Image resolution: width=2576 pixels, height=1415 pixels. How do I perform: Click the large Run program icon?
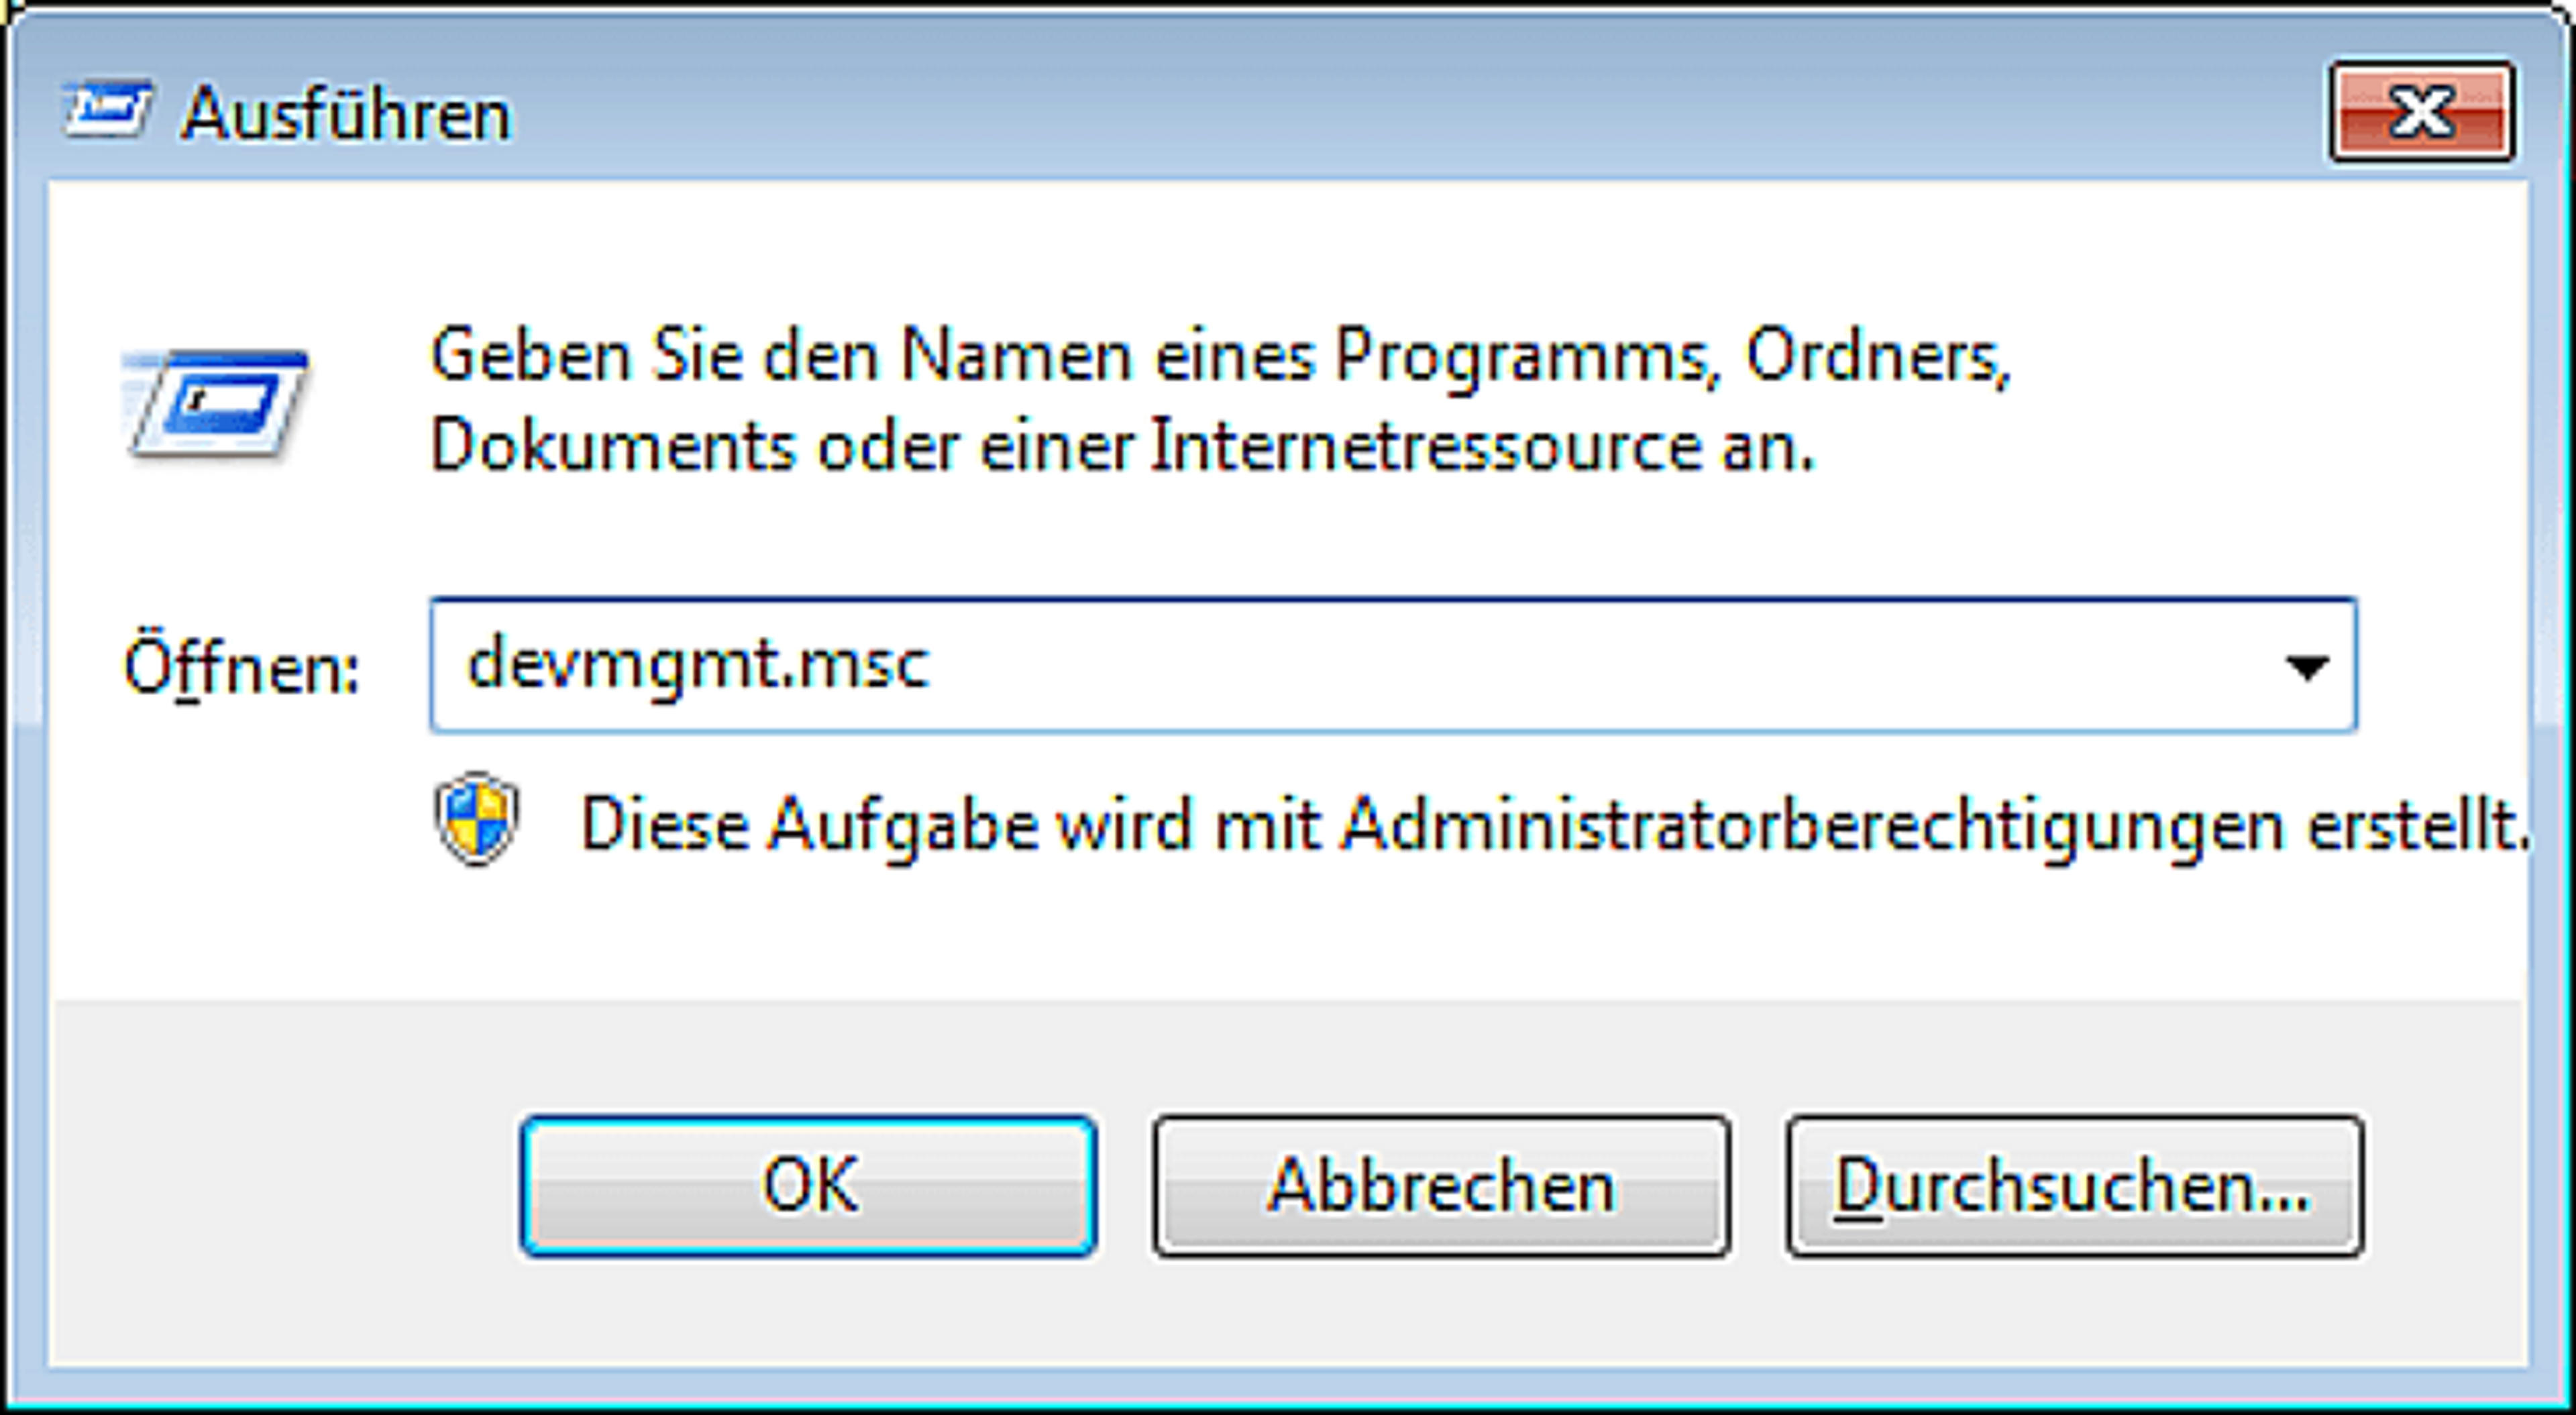tap(215, 403)
